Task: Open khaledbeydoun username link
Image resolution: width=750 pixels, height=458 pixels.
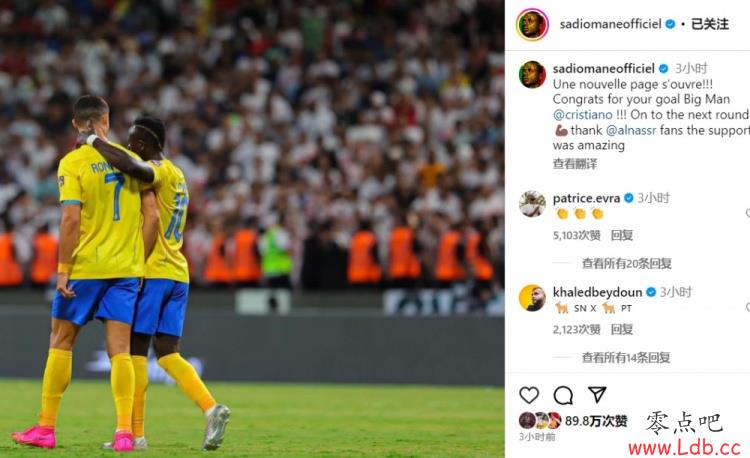Action: point(597,292)
